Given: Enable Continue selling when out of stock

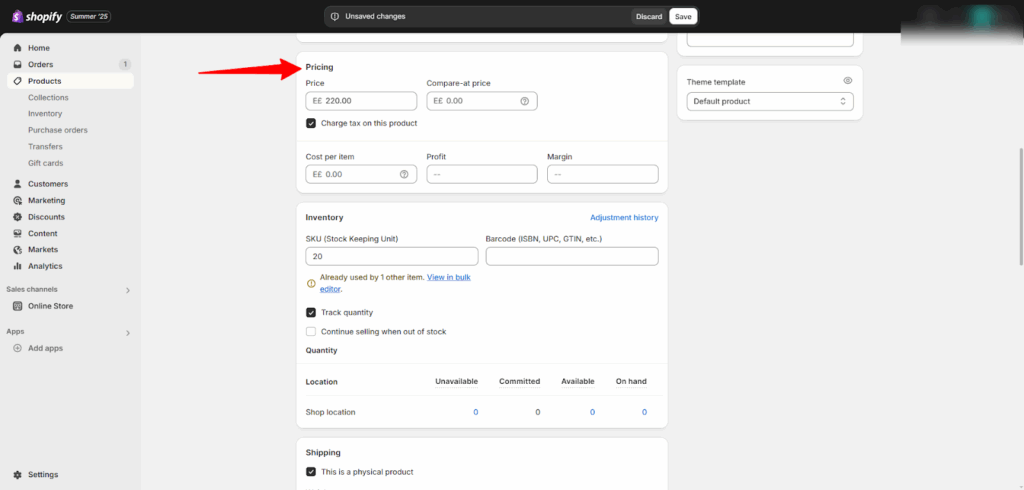Looking at the screenshot, I should [311, 331].
